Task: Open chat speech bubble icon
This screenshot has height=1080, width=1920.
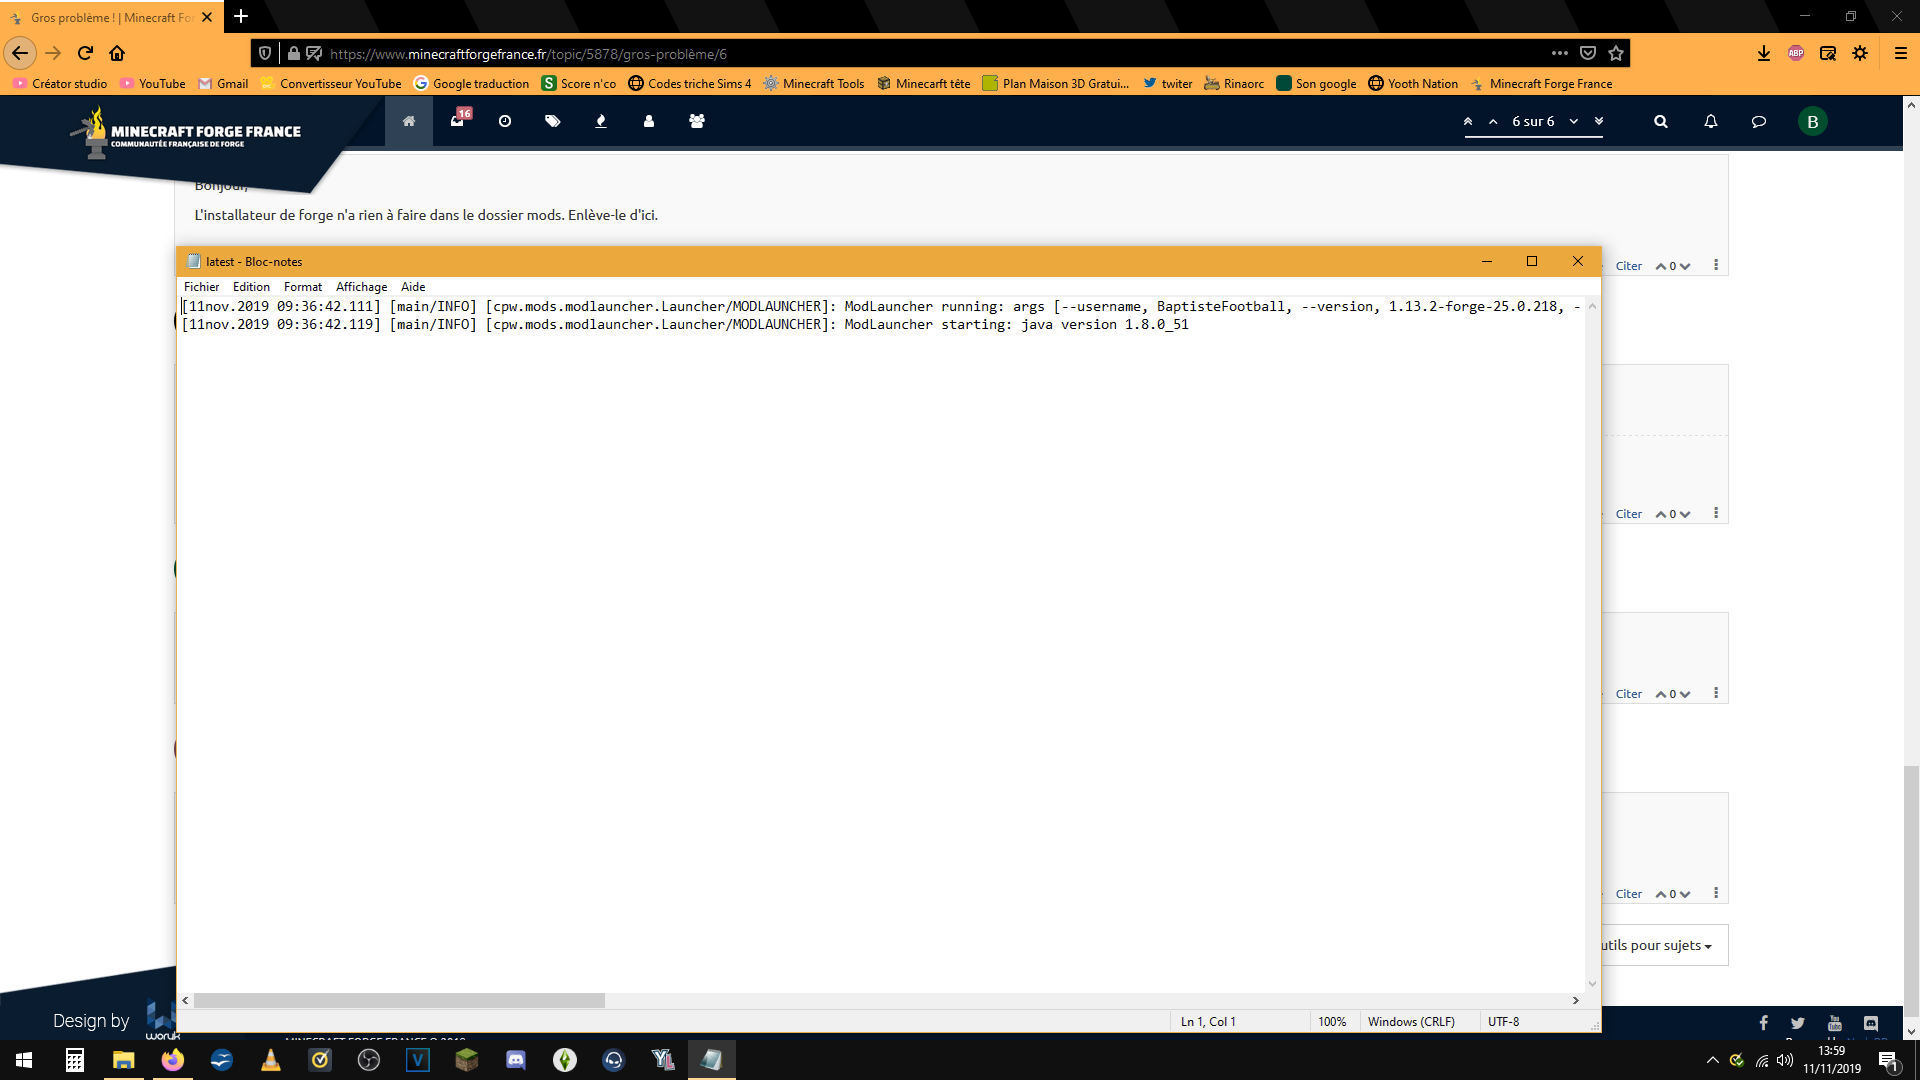Action: (x=1759, y=121)
